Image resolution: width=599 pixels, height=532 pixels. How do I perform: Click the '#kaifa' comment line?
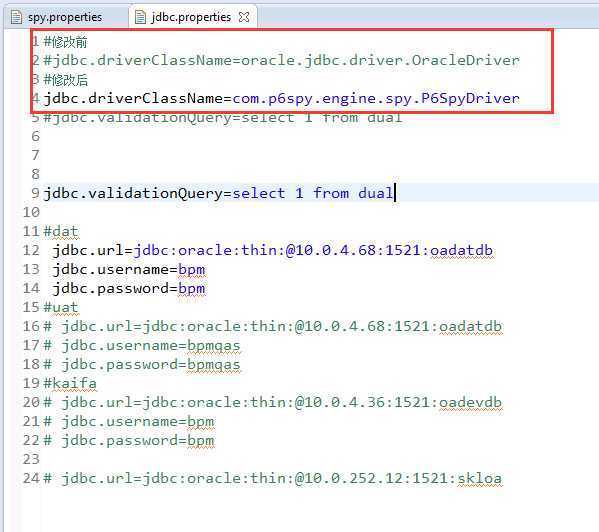[x=70, y=383]
